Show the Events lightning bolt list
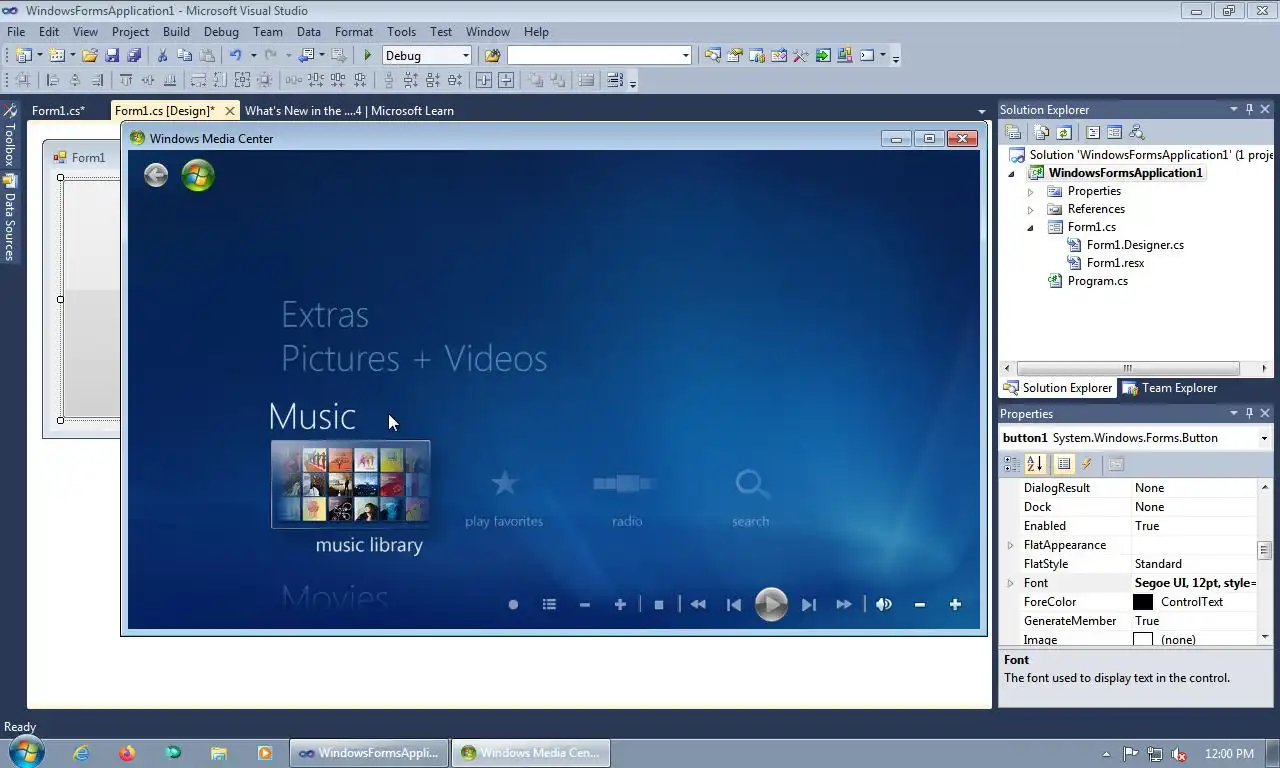Screen dimensions: 1280x768 coord(1087,464)
